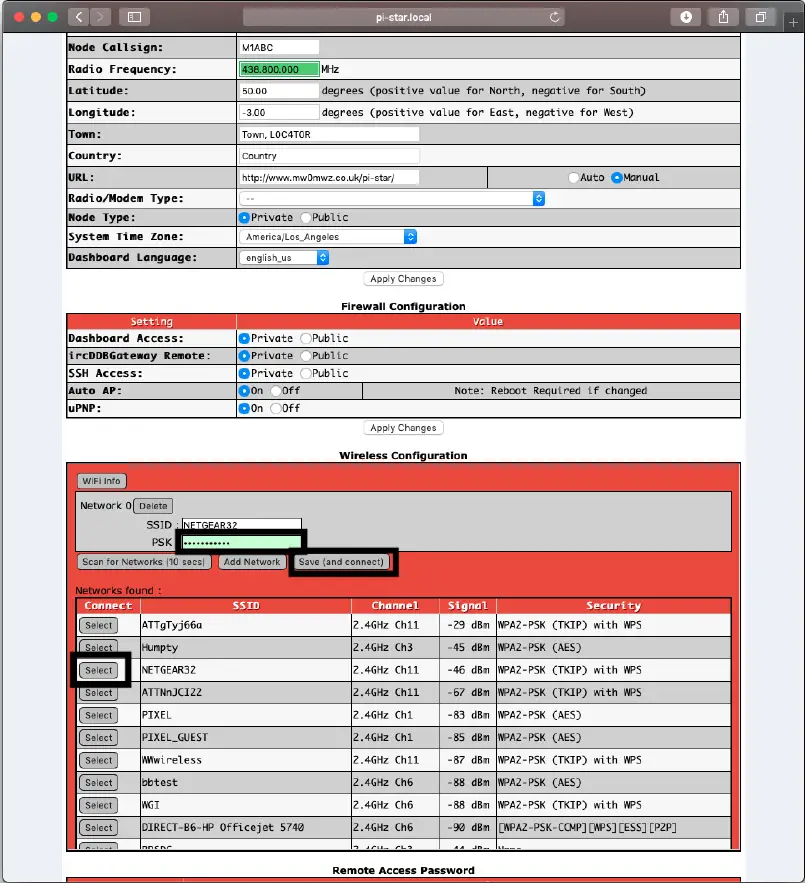Show all tabs overview icon
Image resolution: width=805 pixels, height=883 pixels.
760,17
